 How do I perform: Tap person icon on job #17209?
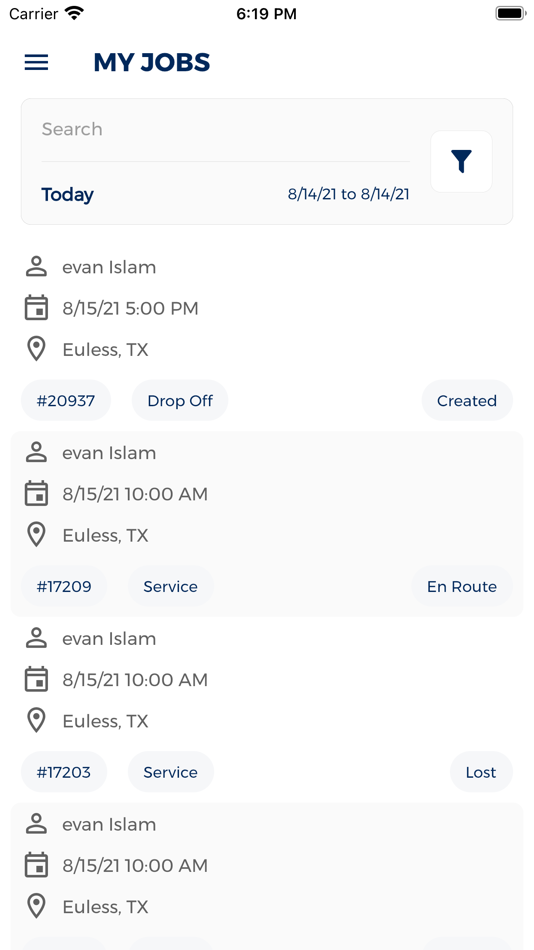tap(36, 453)
